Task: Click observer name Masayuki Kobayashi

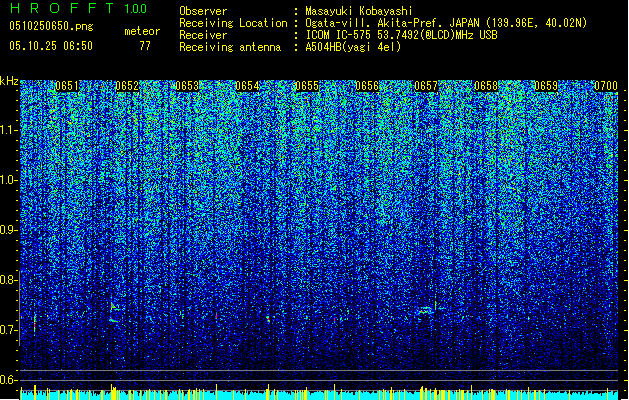Action: point(359,11)
